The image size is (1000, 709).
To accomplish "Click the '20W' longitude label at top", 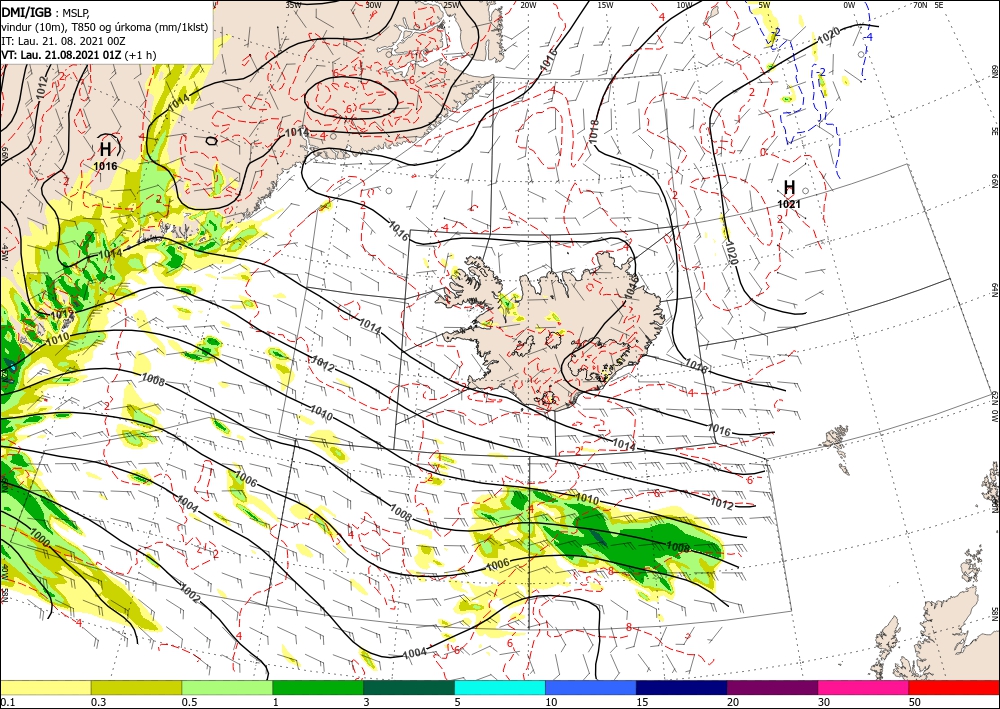I will click(x=528, y=5).
